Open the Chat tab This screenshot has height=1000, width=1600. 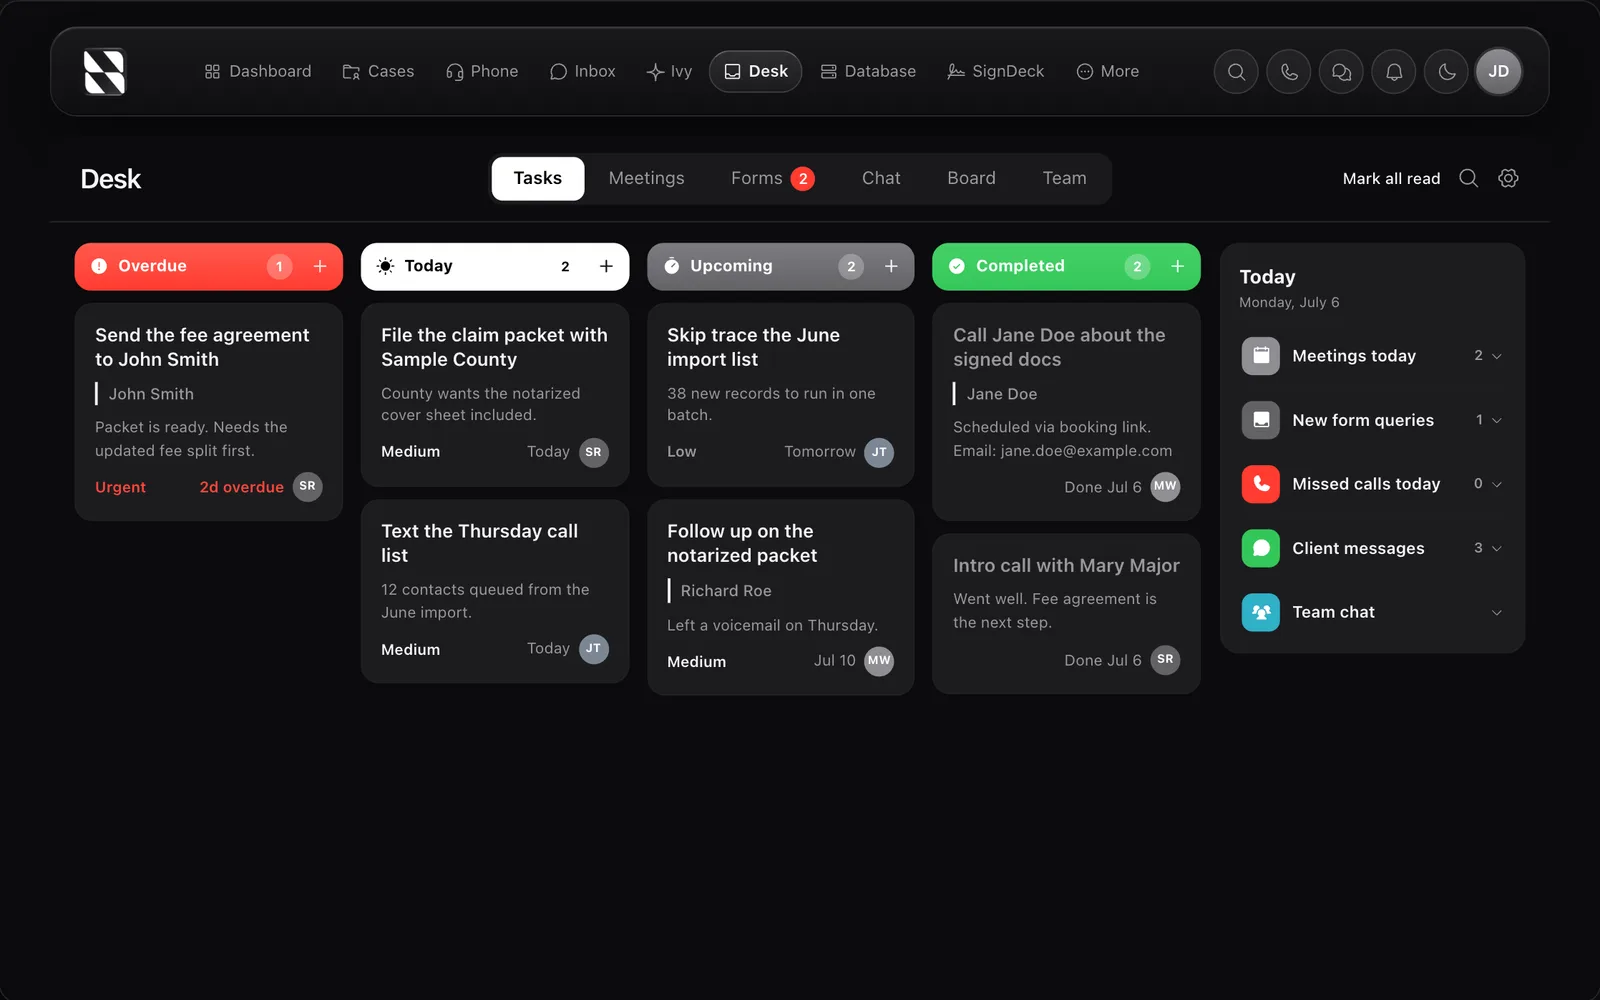(881, 178)
